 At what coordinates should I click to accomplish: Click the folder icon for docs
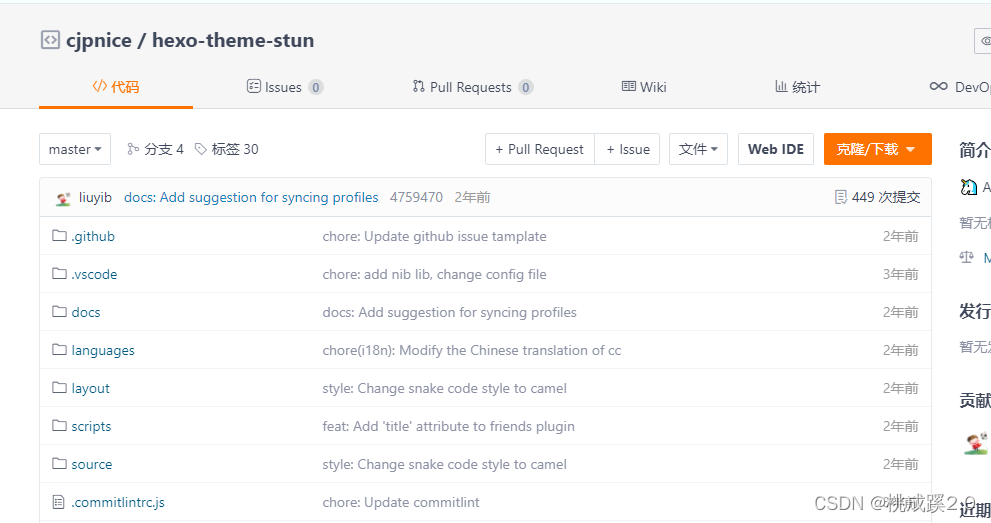(59, 311)
